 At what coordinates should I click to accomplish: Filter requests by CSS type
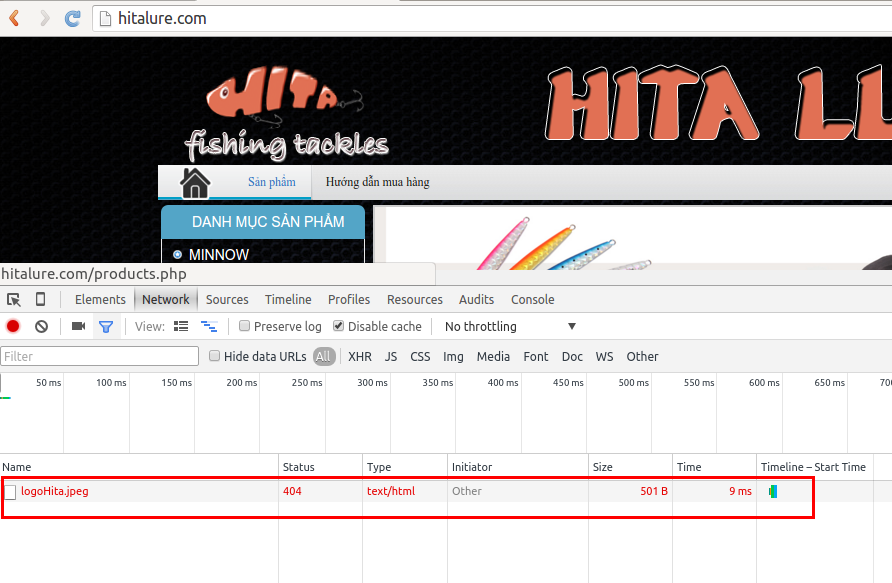pyautogui.click(x=420, y=357)
